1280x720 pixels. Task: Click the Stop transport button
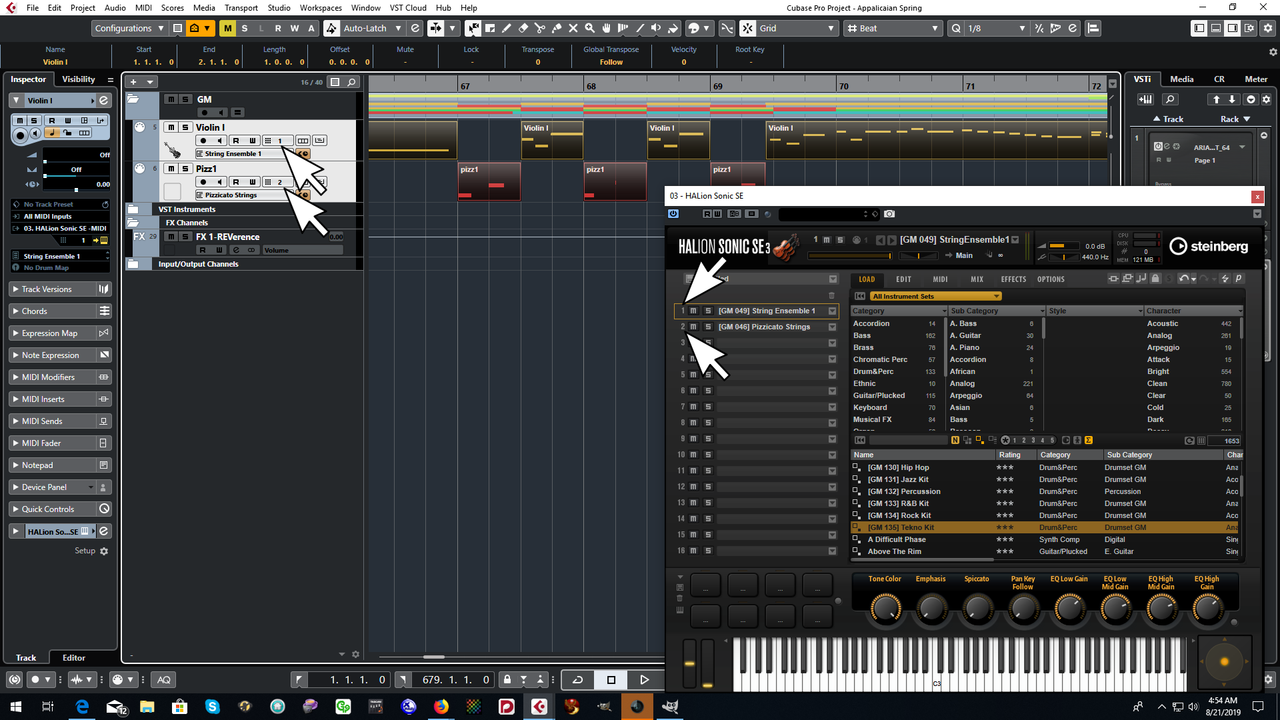pyautogui.click(x=611, y=680)
